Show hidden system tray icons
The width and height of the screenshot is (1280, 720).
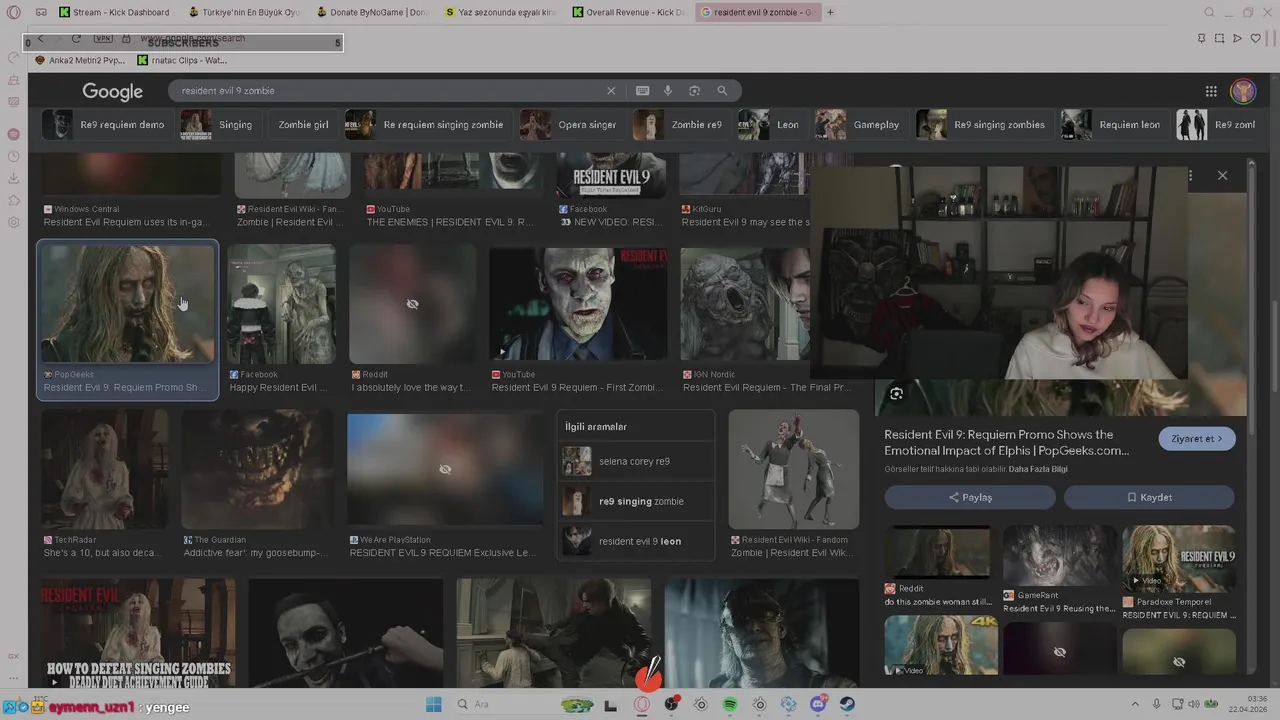1134,705
